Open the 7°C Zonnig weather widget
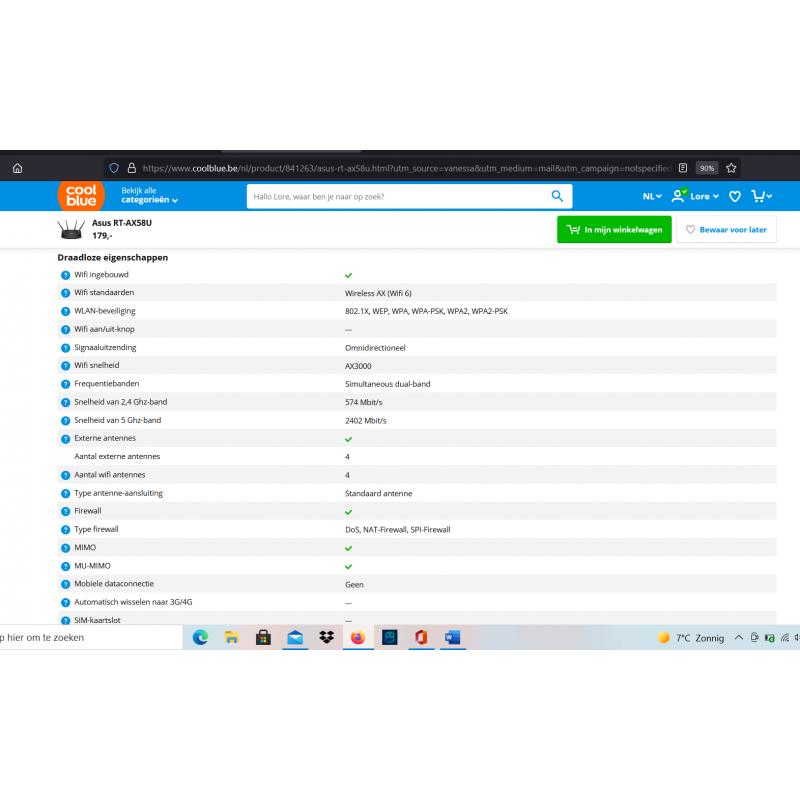Screen dimensions: 800x800 691,638
